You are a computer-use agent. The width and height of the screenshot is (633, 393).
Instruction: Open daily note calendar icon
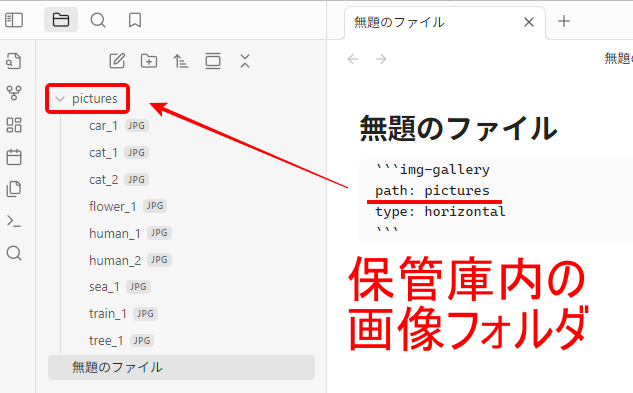(14, 157)
